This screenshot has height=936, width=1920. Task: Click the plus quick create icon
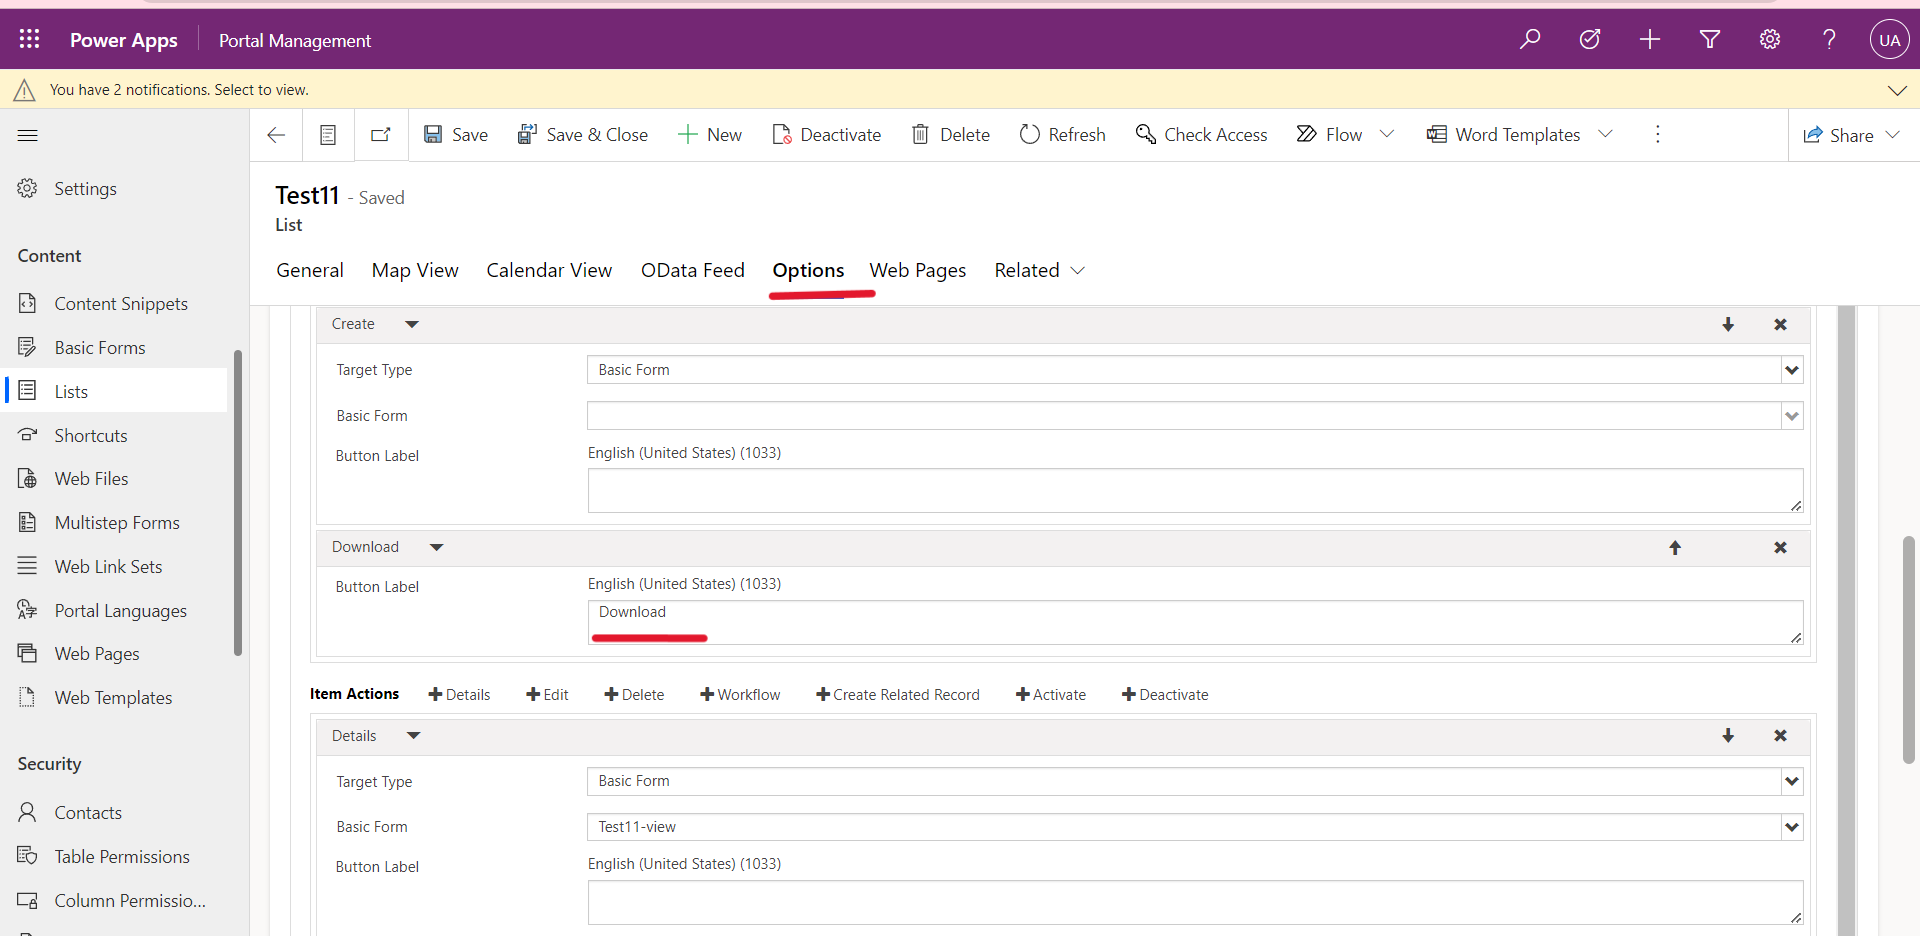click(1650, 39)
